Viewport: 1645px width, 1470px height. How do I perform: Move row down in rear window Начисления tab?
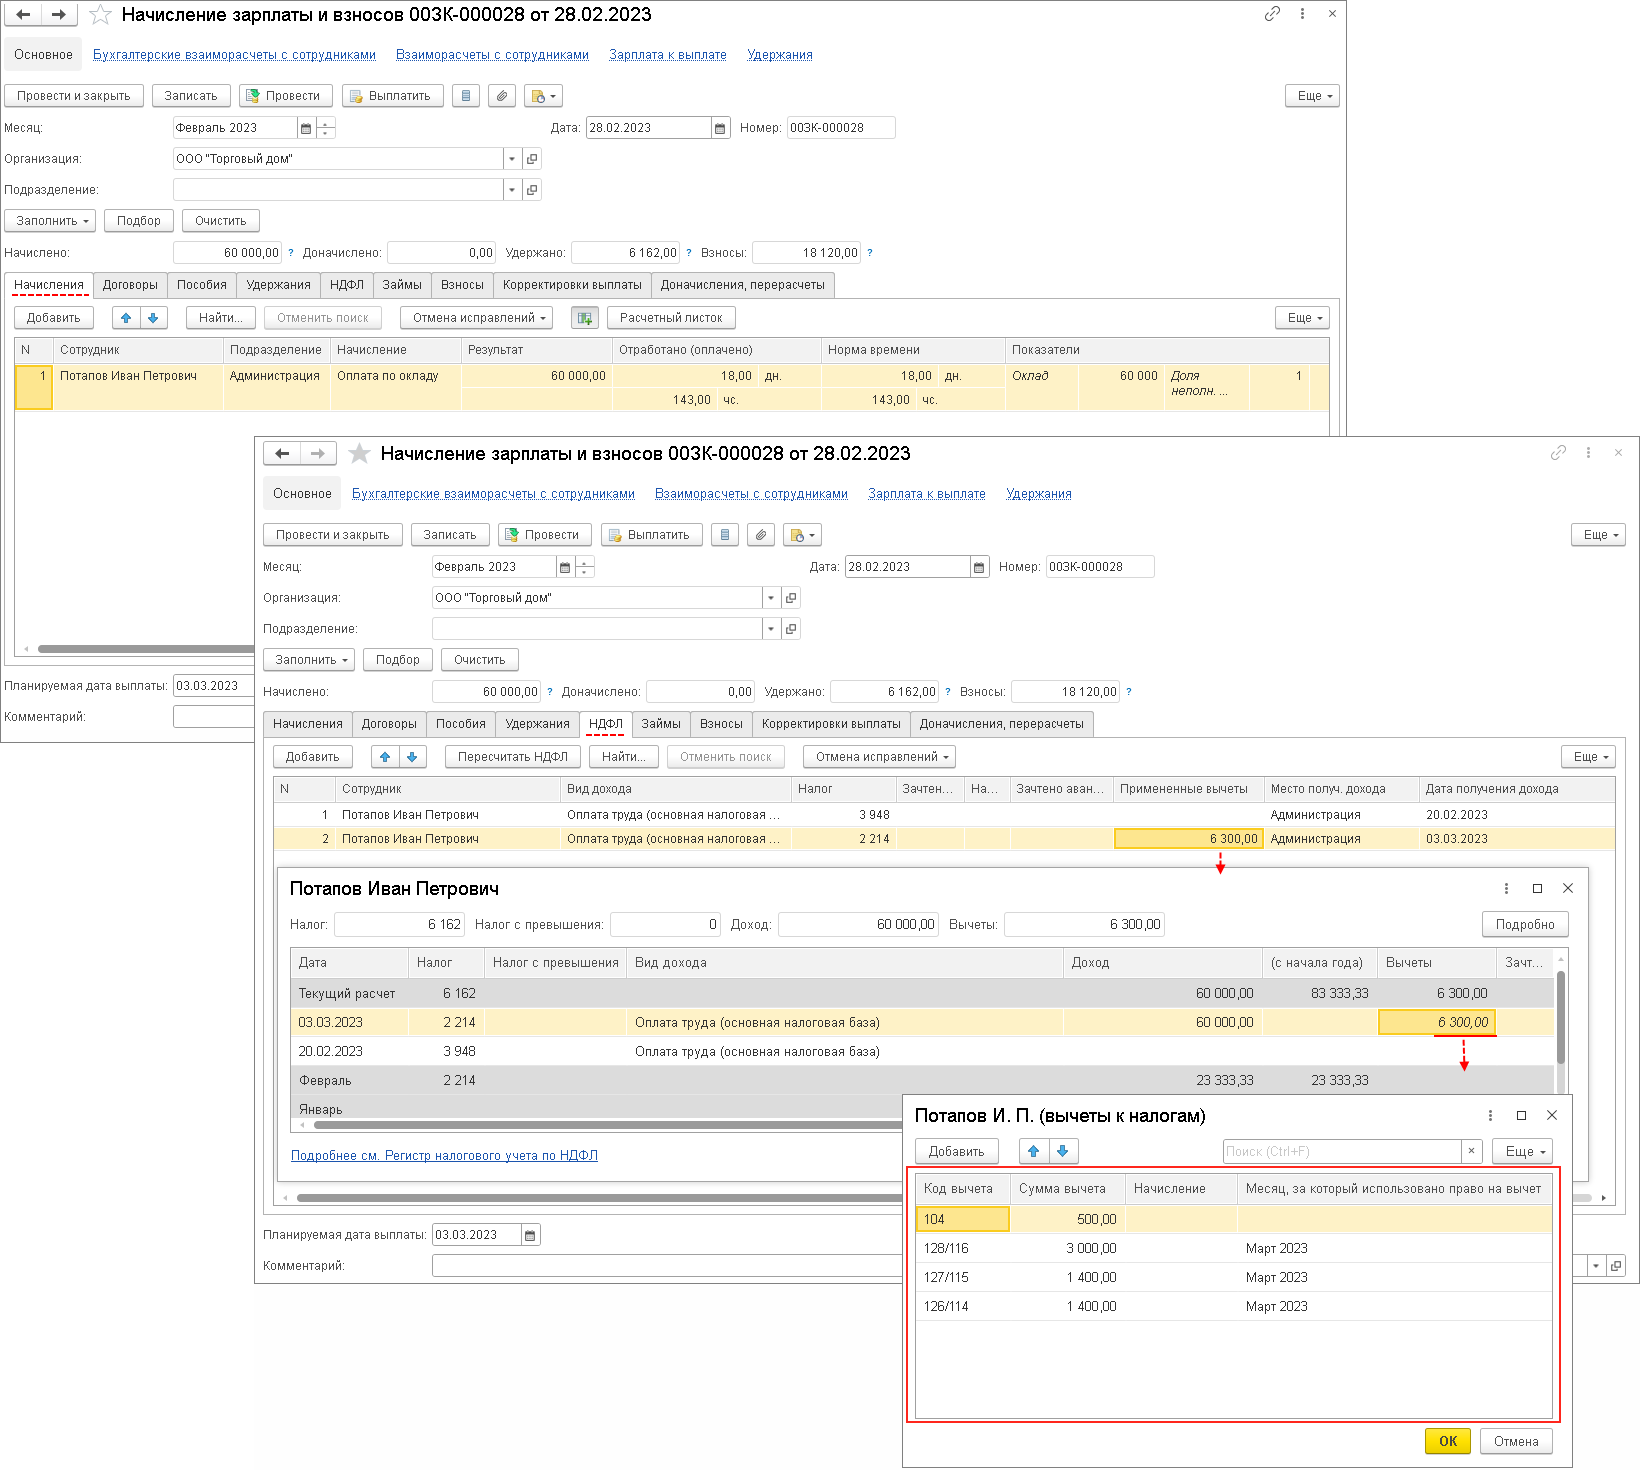153,318
